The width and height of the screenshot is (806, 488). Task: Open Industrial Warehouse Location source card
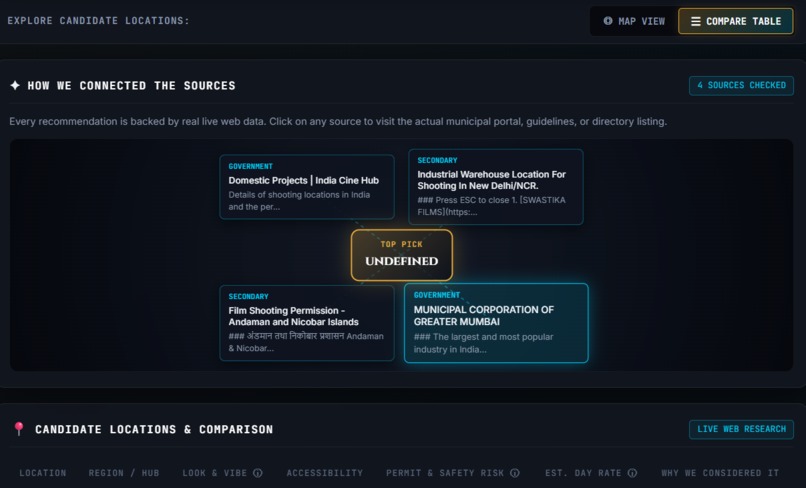pyautogui.click(x=496, y=187)
